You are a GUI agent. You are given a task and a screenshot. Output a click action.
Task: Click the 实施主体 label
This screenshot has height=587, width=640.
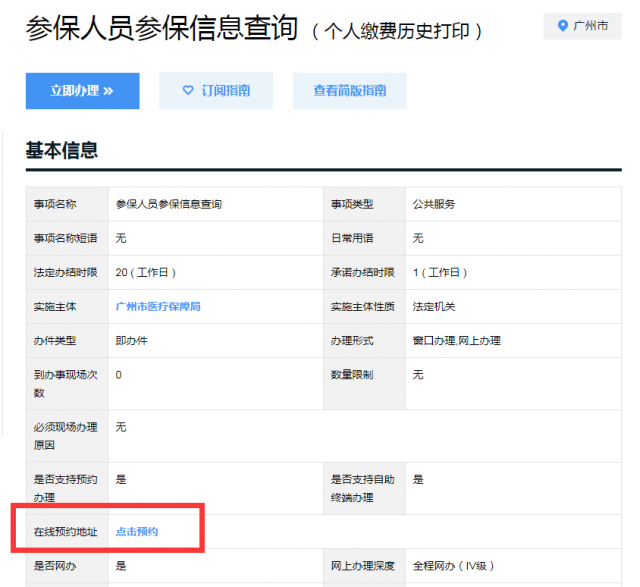55,307
